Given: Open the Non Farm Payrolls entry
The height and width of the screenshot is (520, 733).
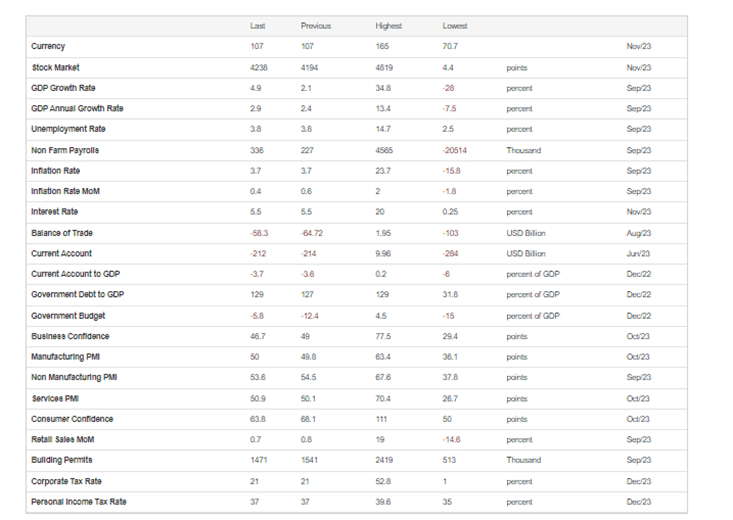Looking at the screenshot, I should click(65, 151).
